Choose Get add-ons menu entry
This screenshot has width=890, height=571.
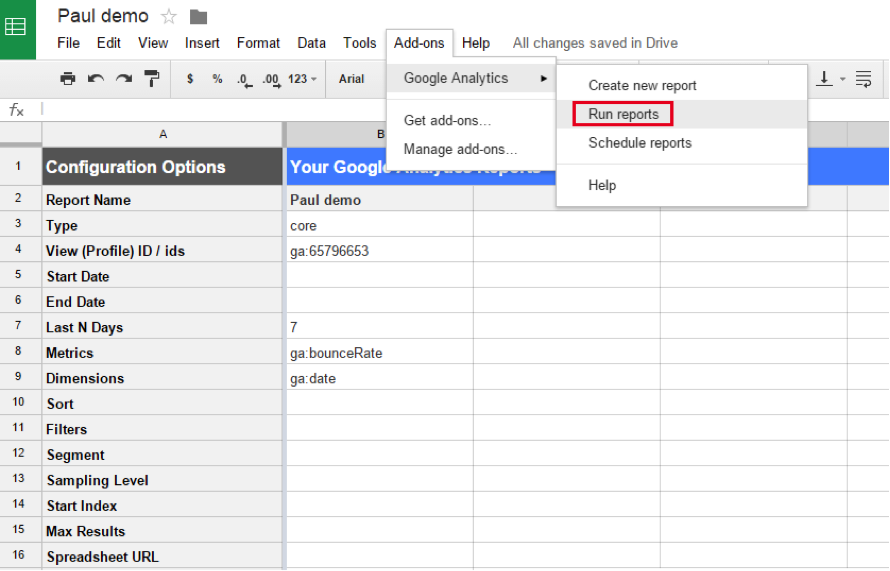coord(471,120)
